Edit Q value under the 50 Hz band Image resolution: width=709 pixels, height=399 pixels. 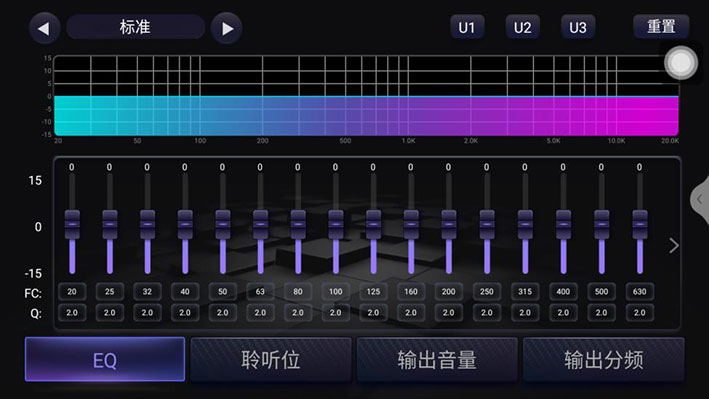[x=222, y=313]
